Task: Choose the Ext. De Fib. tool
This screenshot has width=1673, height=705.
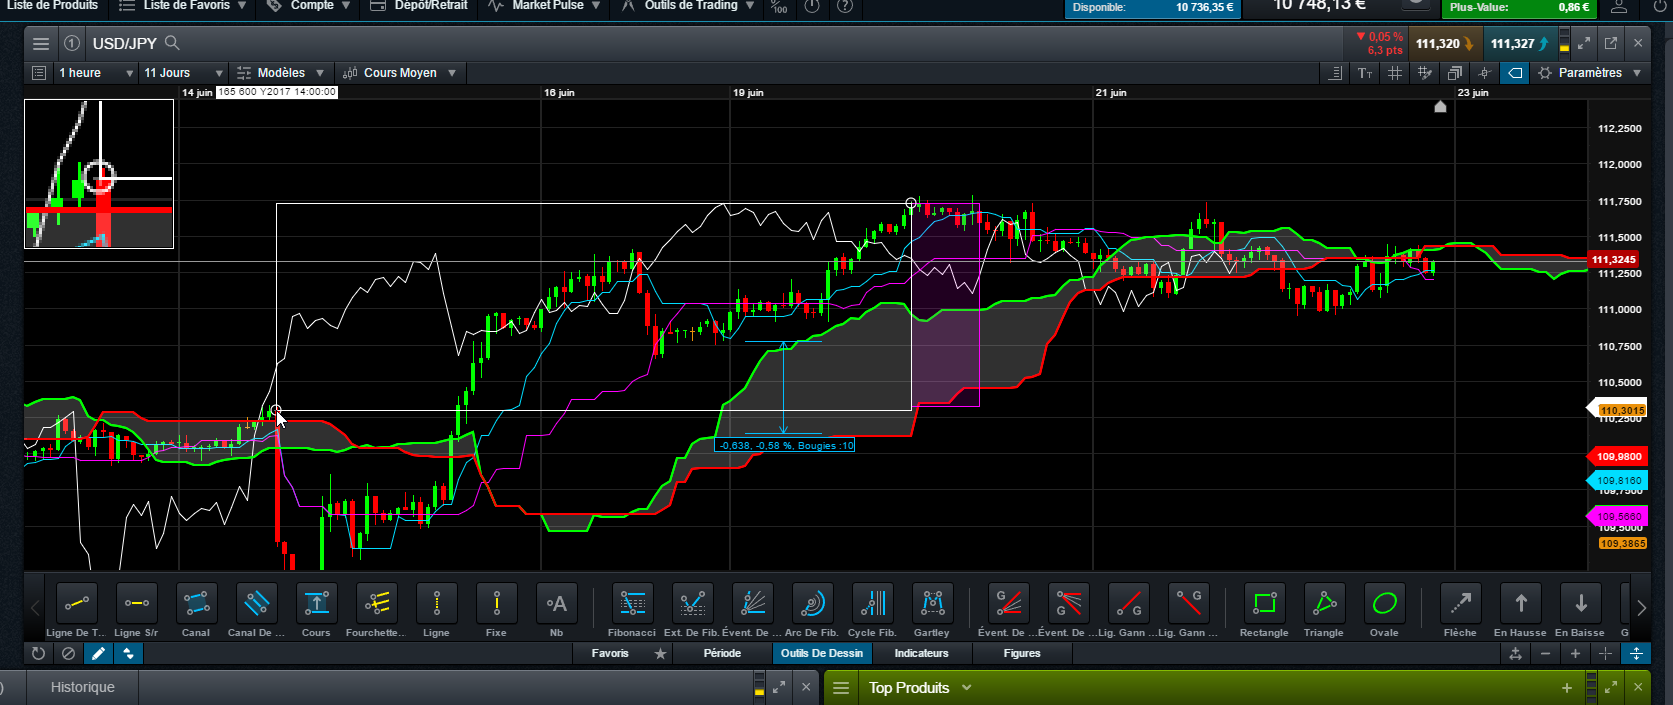Action: [693, 604]
